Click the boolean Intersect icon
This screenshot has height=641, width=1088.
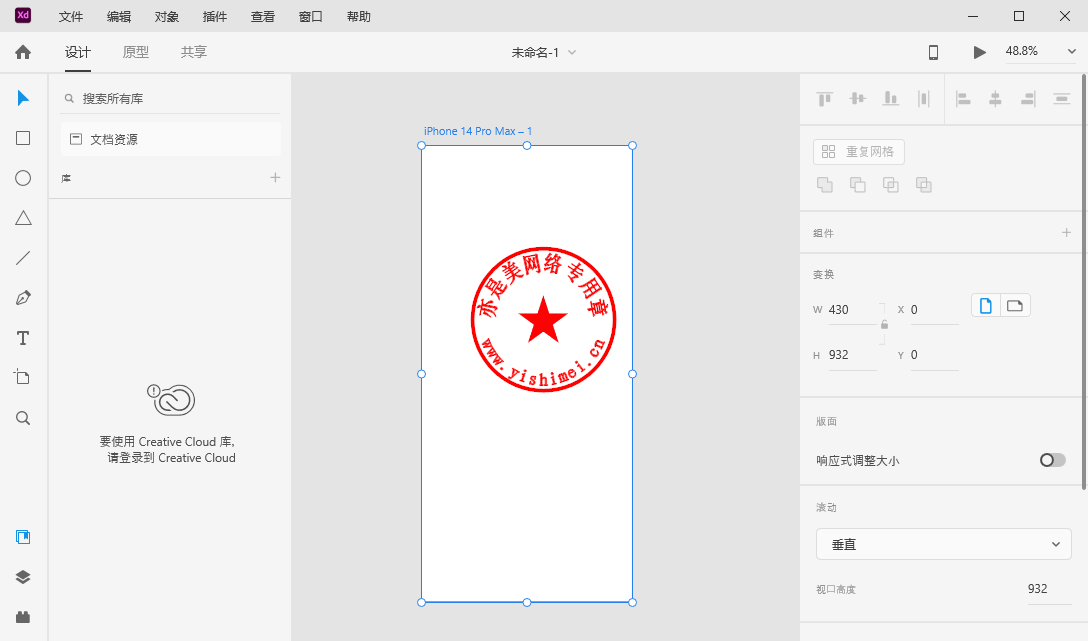(890, 185)
